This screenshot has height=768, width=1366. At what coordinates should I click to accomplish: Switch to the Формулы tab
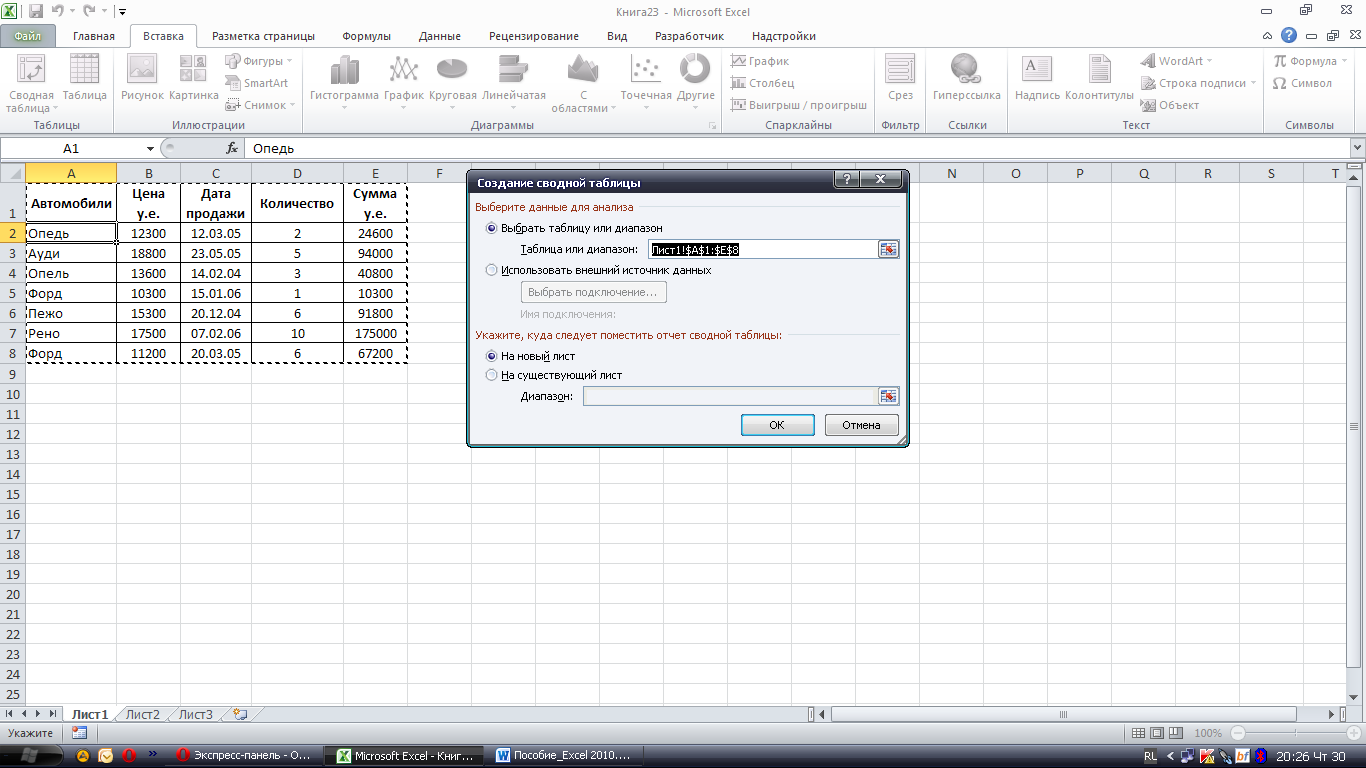click(x=367, y=36)
